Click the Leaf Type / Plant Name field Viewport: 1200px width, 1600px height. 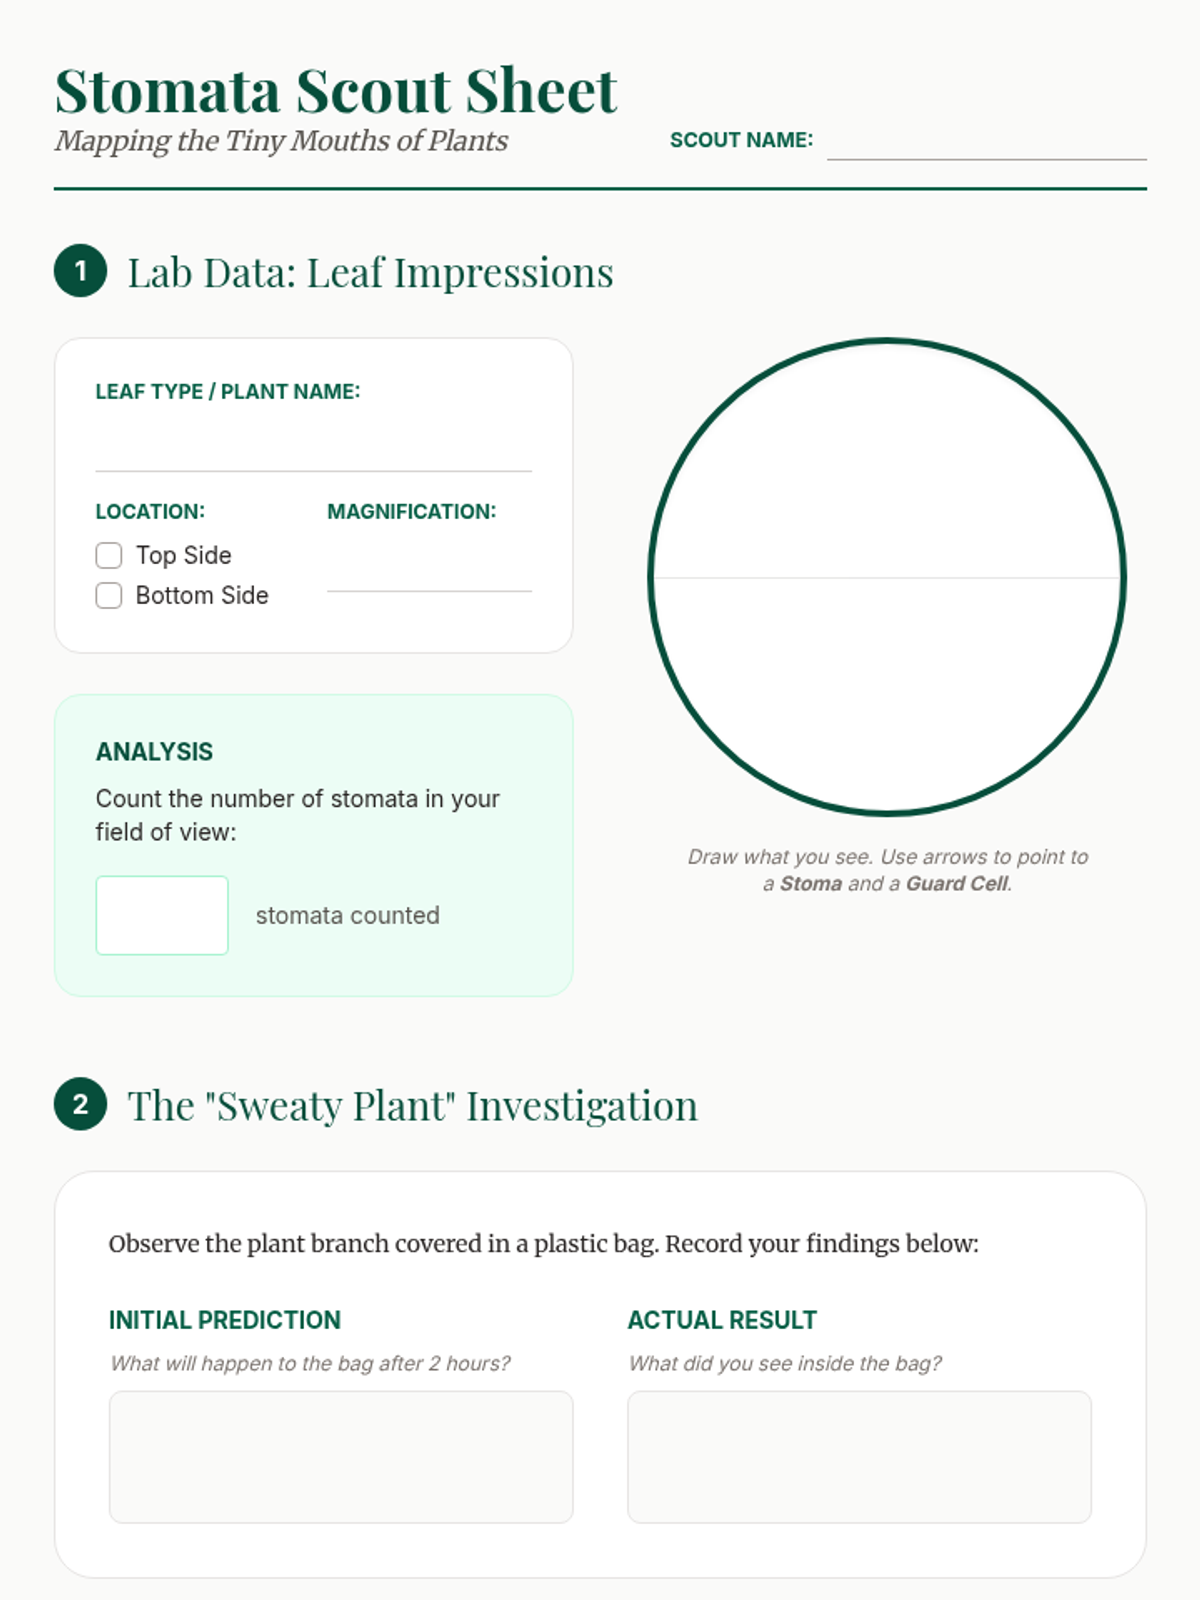(x=313, y=445)
